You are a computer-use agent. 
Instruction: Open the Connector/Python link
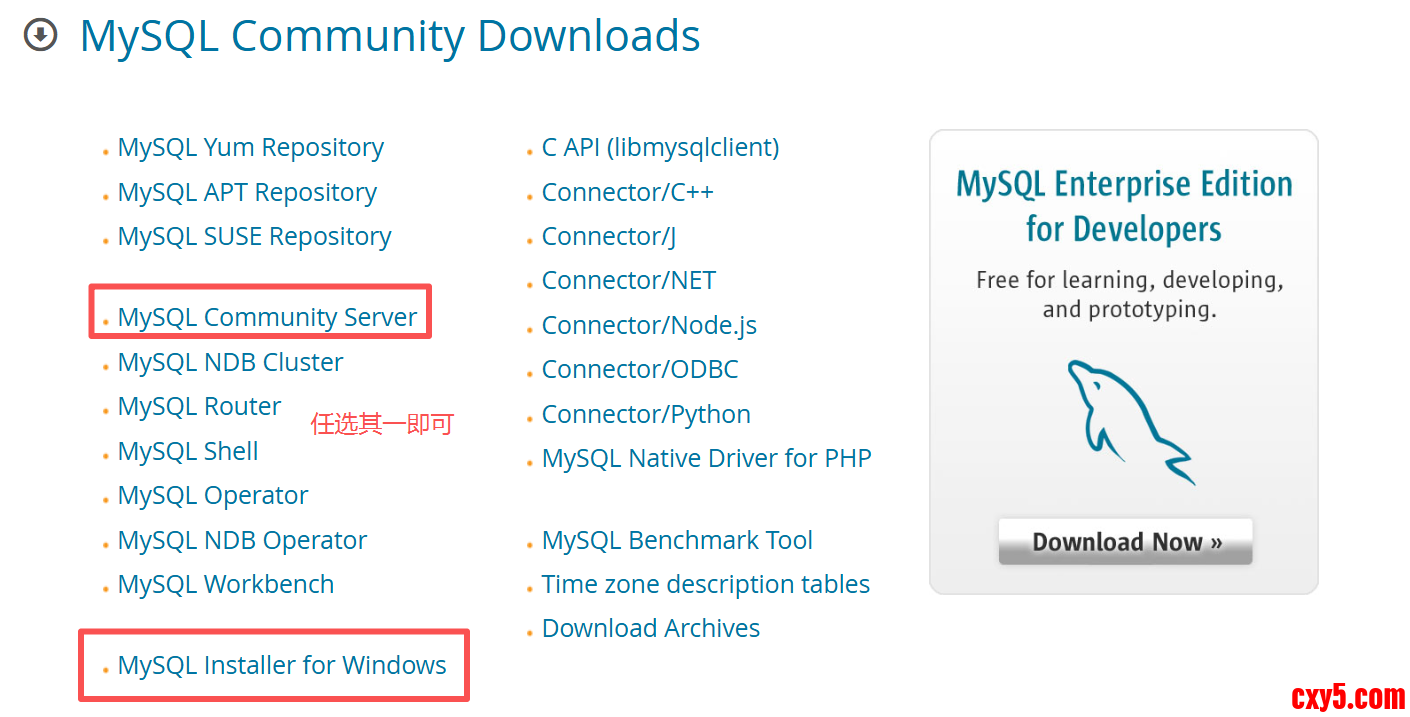646,414
